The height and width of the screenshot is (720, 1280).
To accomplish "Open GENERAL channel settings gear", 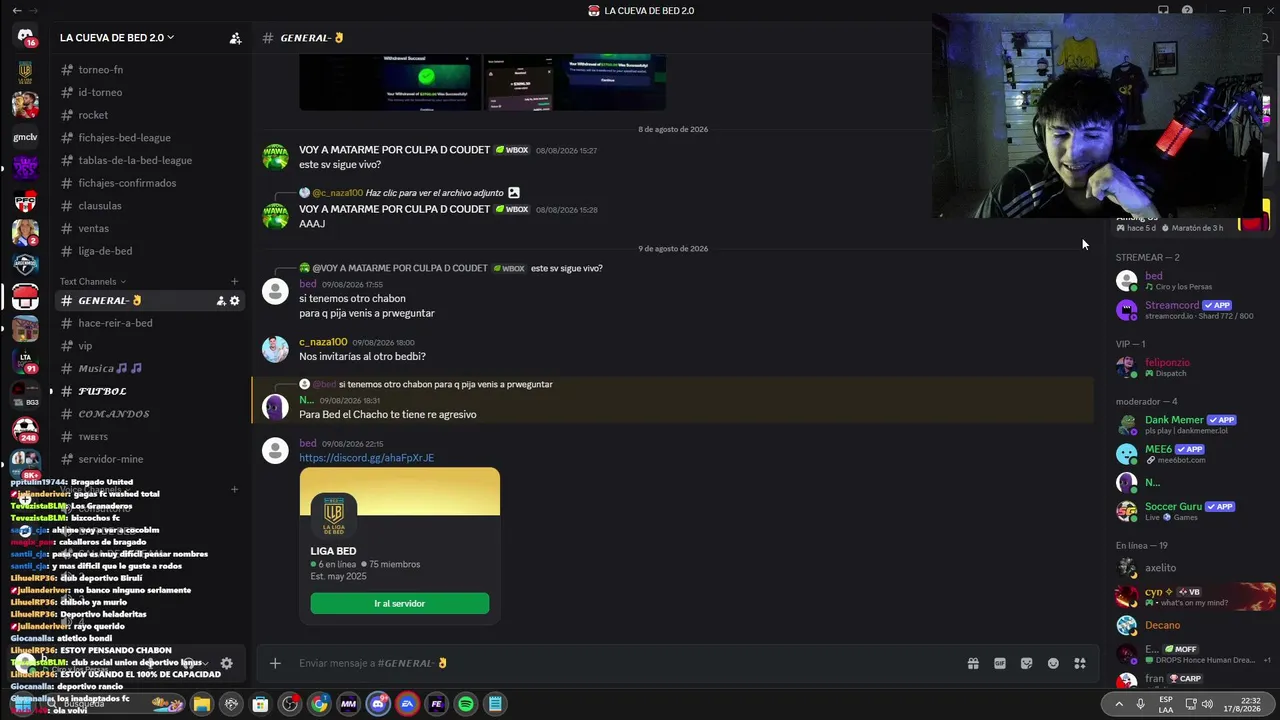I will [x=235, y=301].
